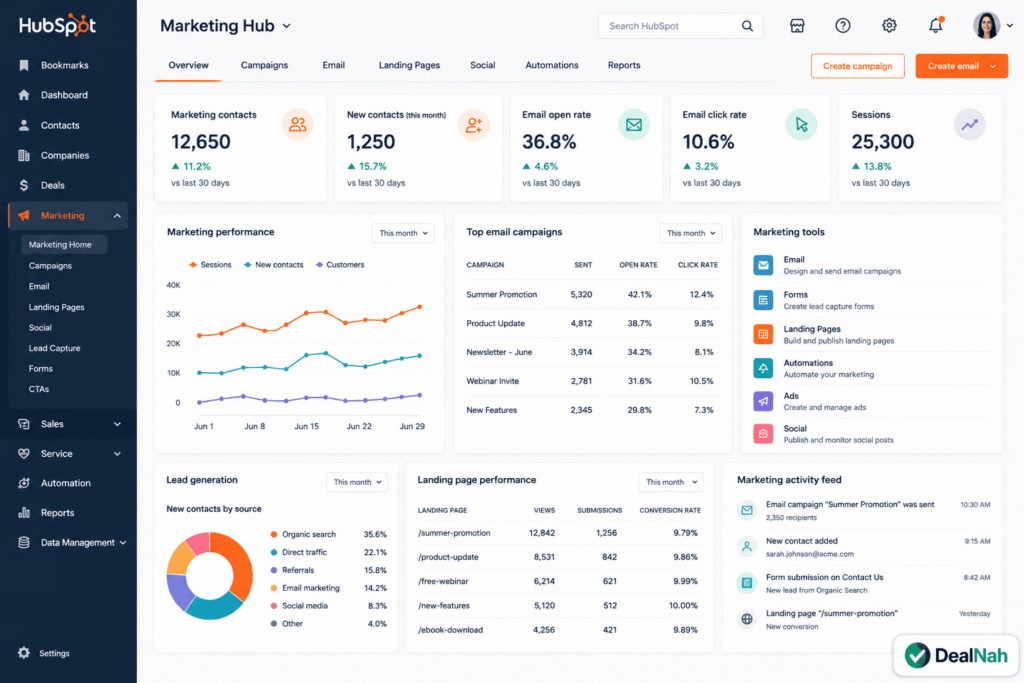Open Reports in the sidebar
Viewport: 1024px width, 683px height.
tap(57, 513)
